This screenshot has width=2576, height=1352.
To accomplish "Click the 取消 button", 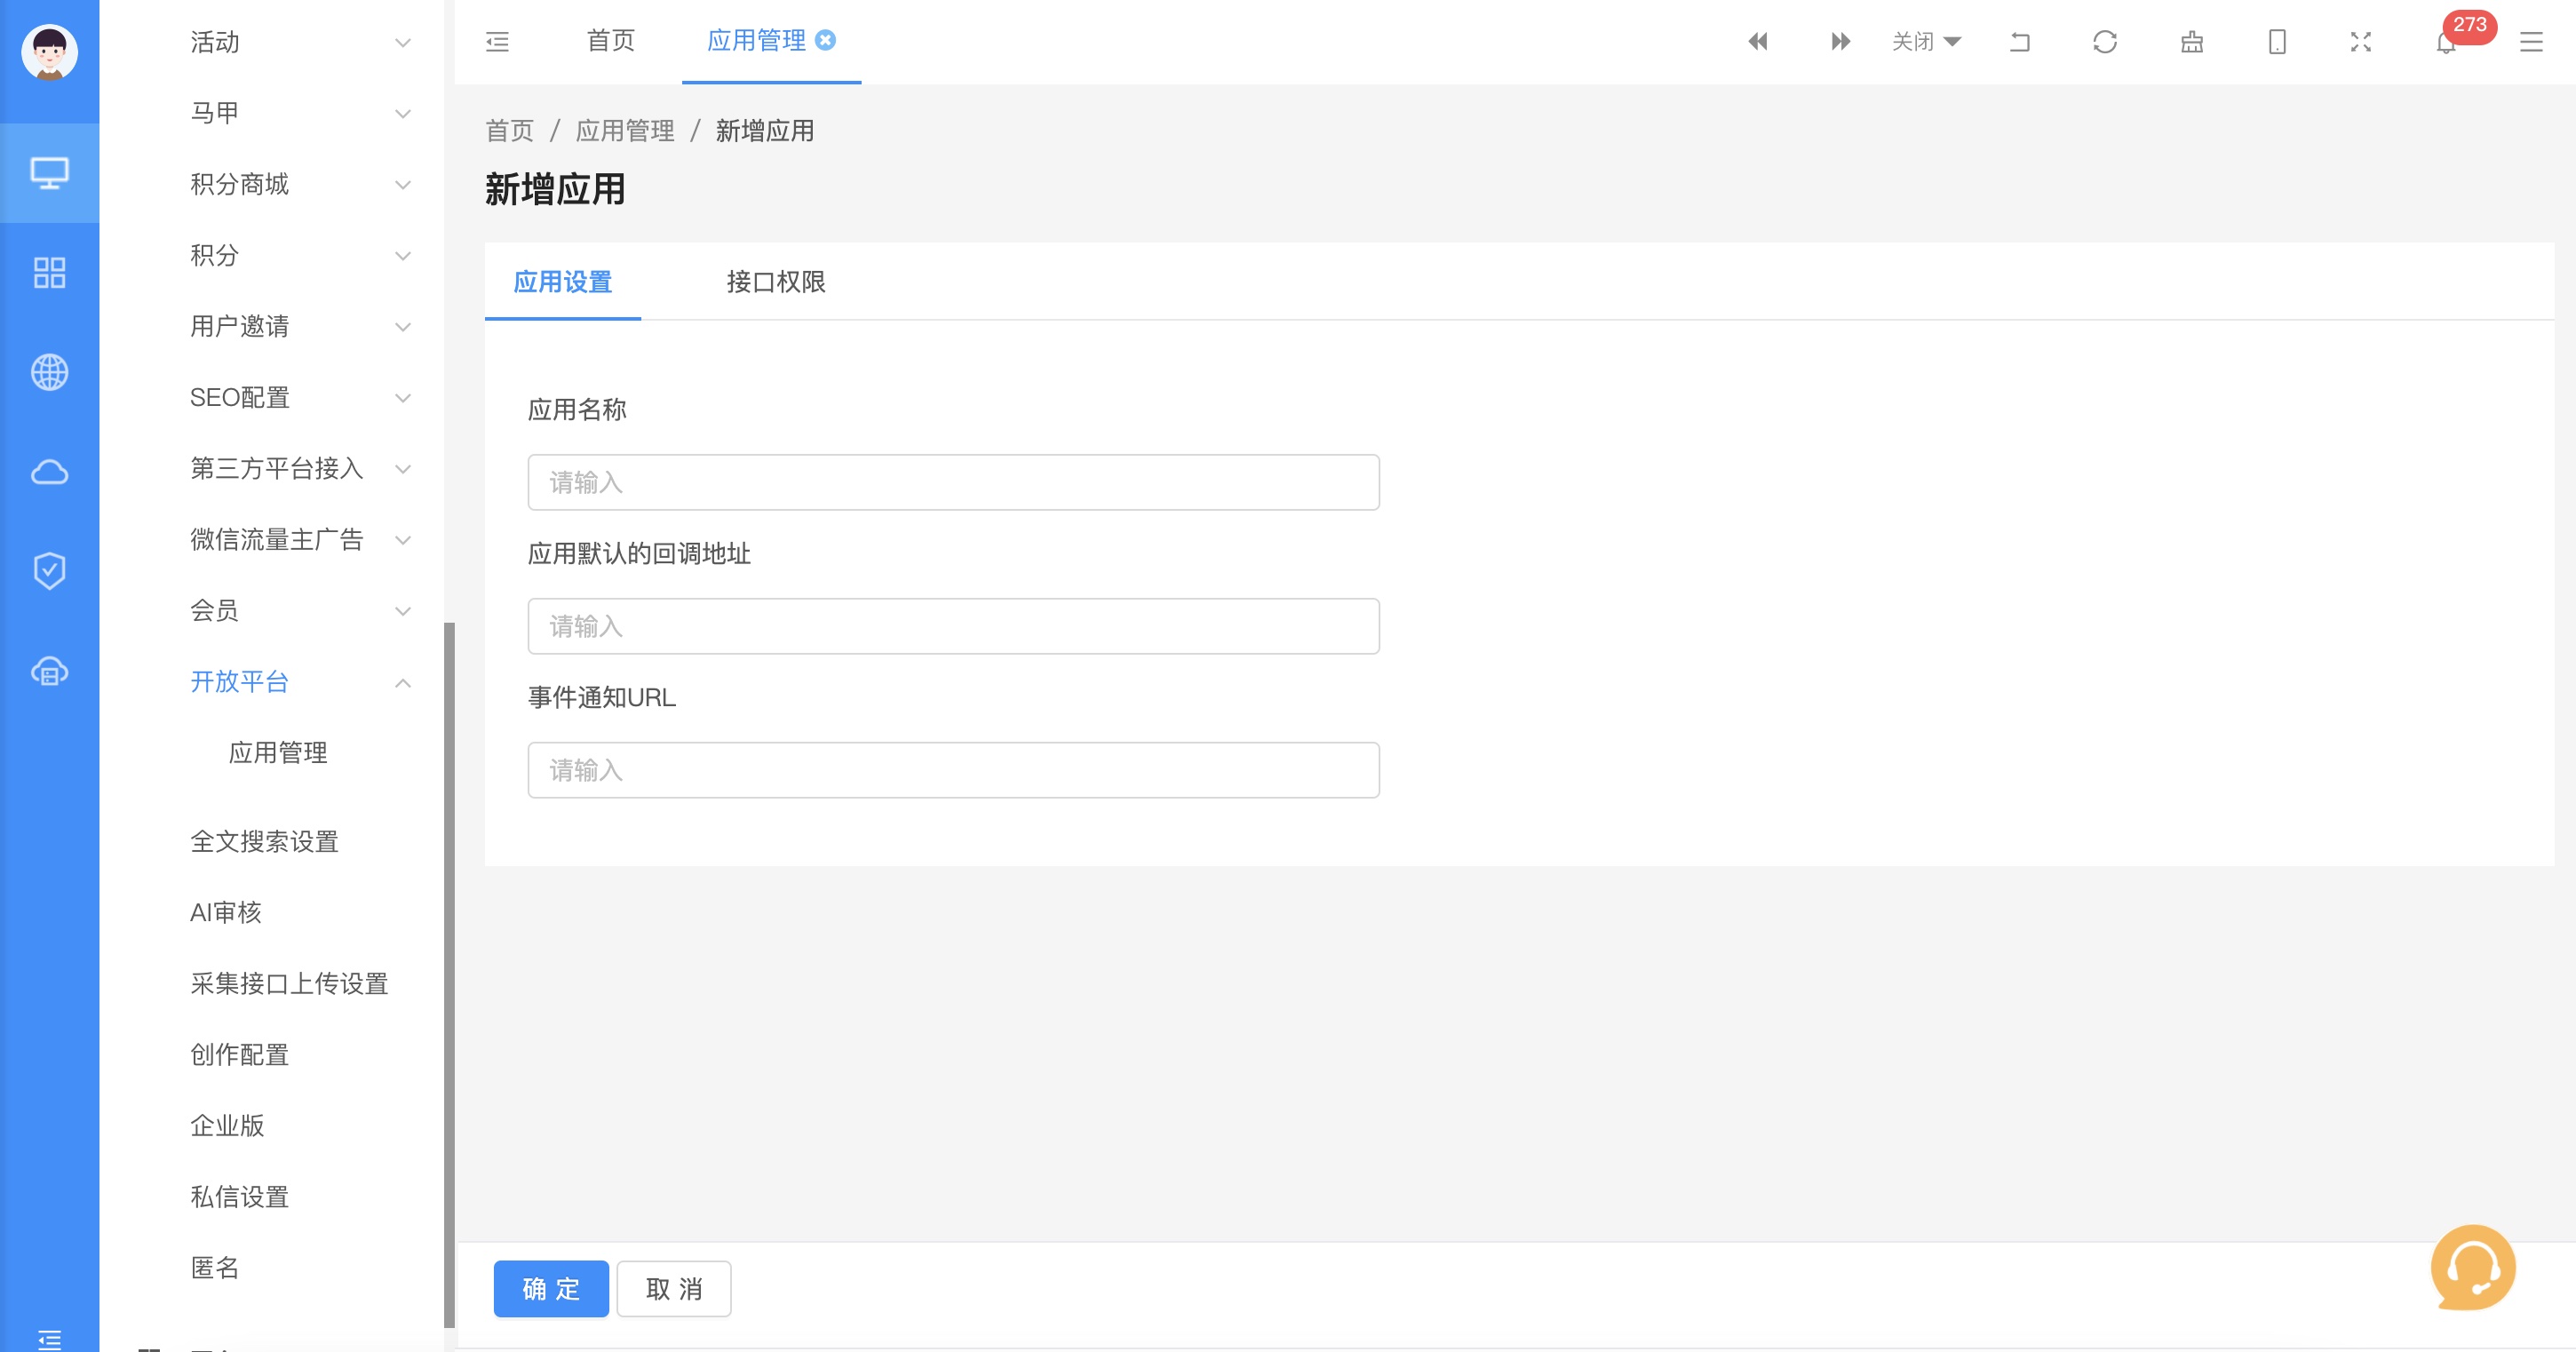I will point(673,1288).
